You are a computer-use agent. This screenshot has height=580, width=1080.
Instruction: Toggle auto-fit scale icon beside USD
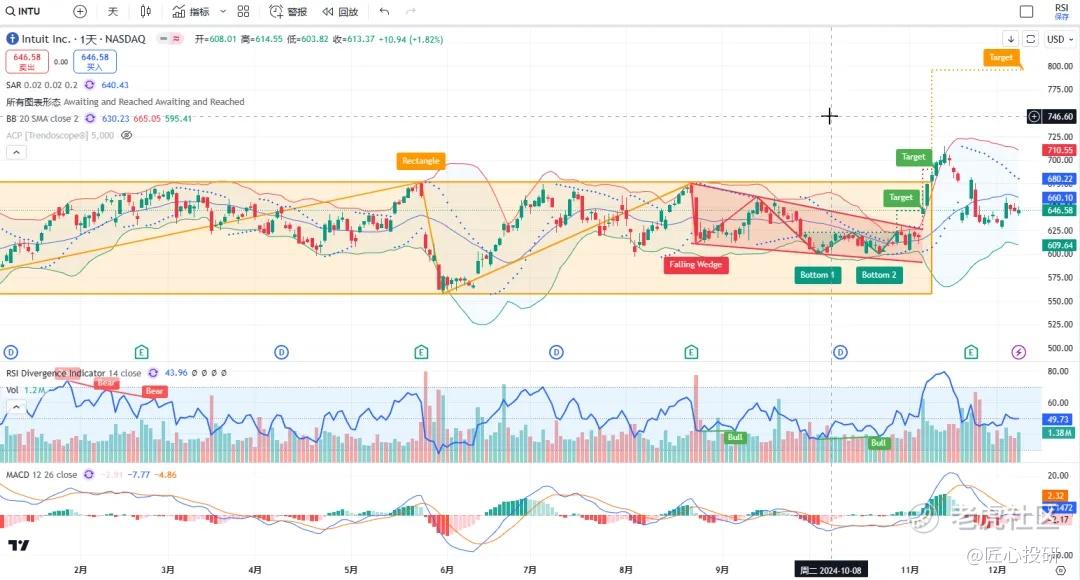tap(1030, 39)
